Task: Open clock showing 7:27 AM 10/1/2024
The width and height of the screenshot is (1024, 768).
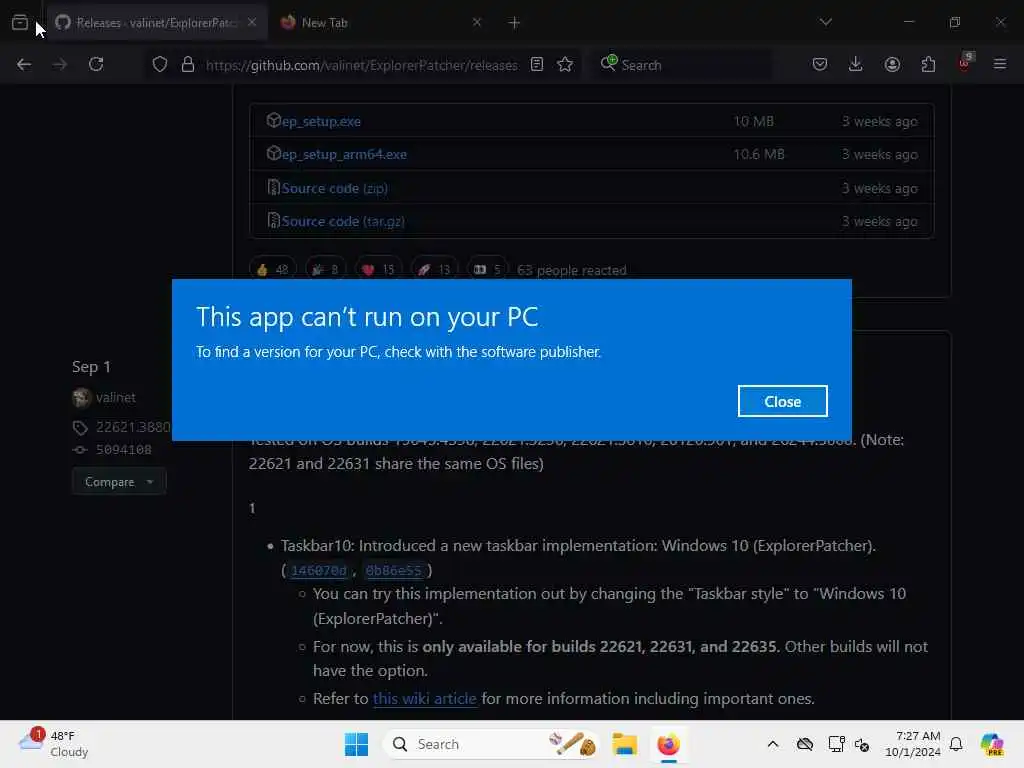Action: [913, 744]
